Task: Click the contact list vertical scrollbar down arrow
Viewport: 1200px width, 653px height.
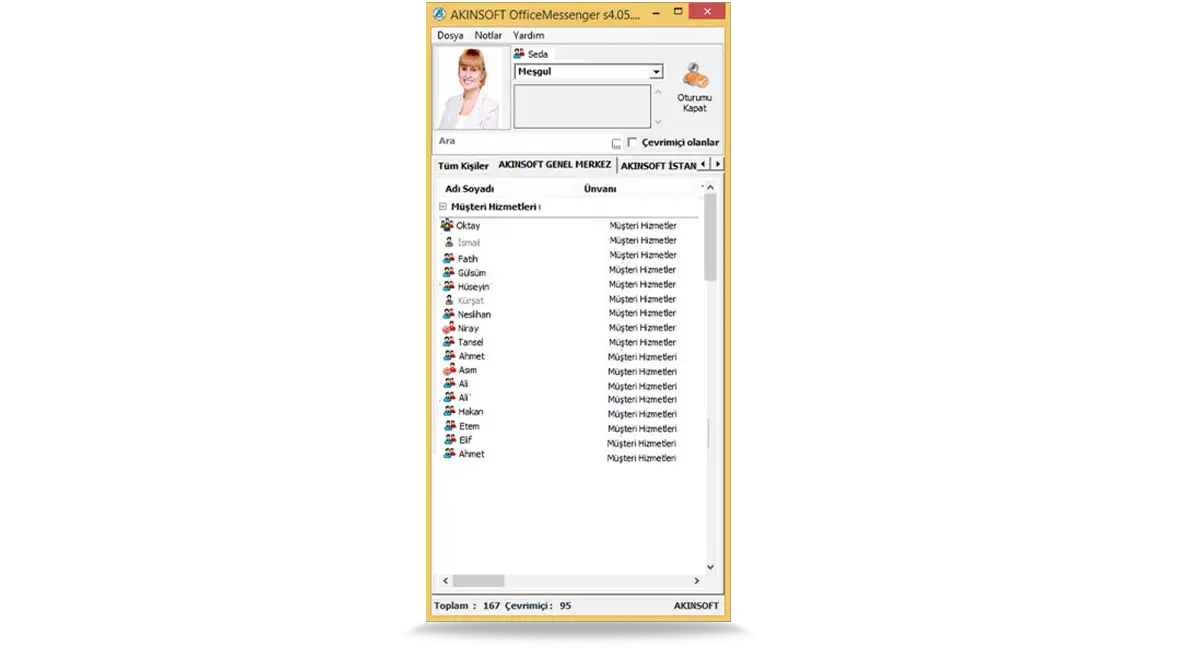Action: coord(710,567)
